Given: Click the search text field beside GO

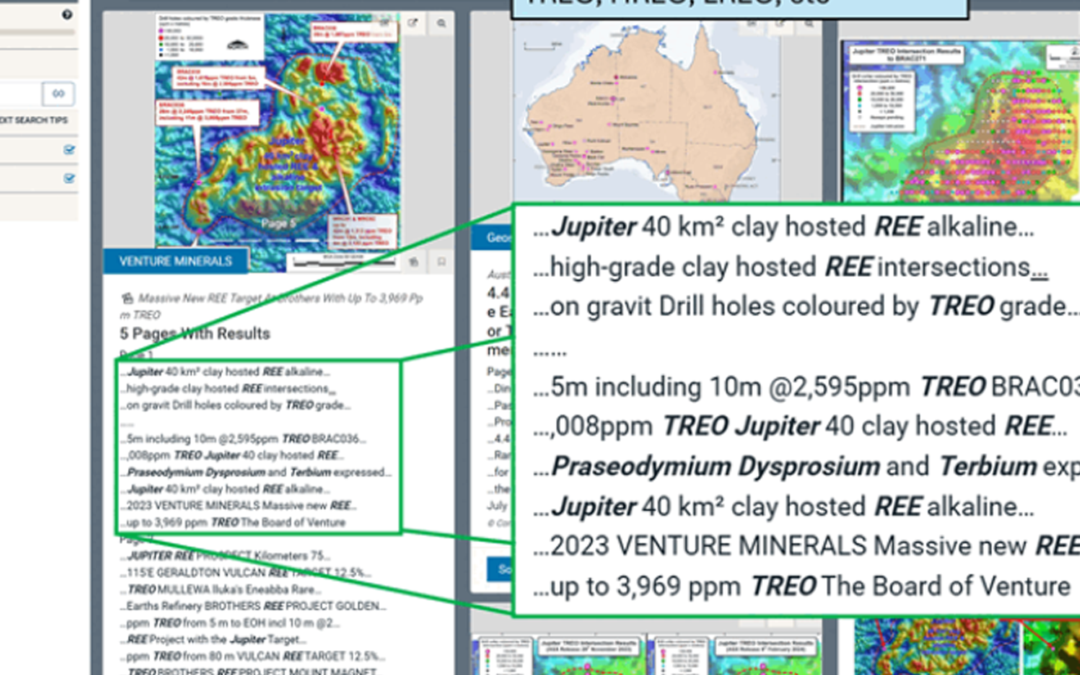Looking at the screenshot, I should (x=18, y=94).
